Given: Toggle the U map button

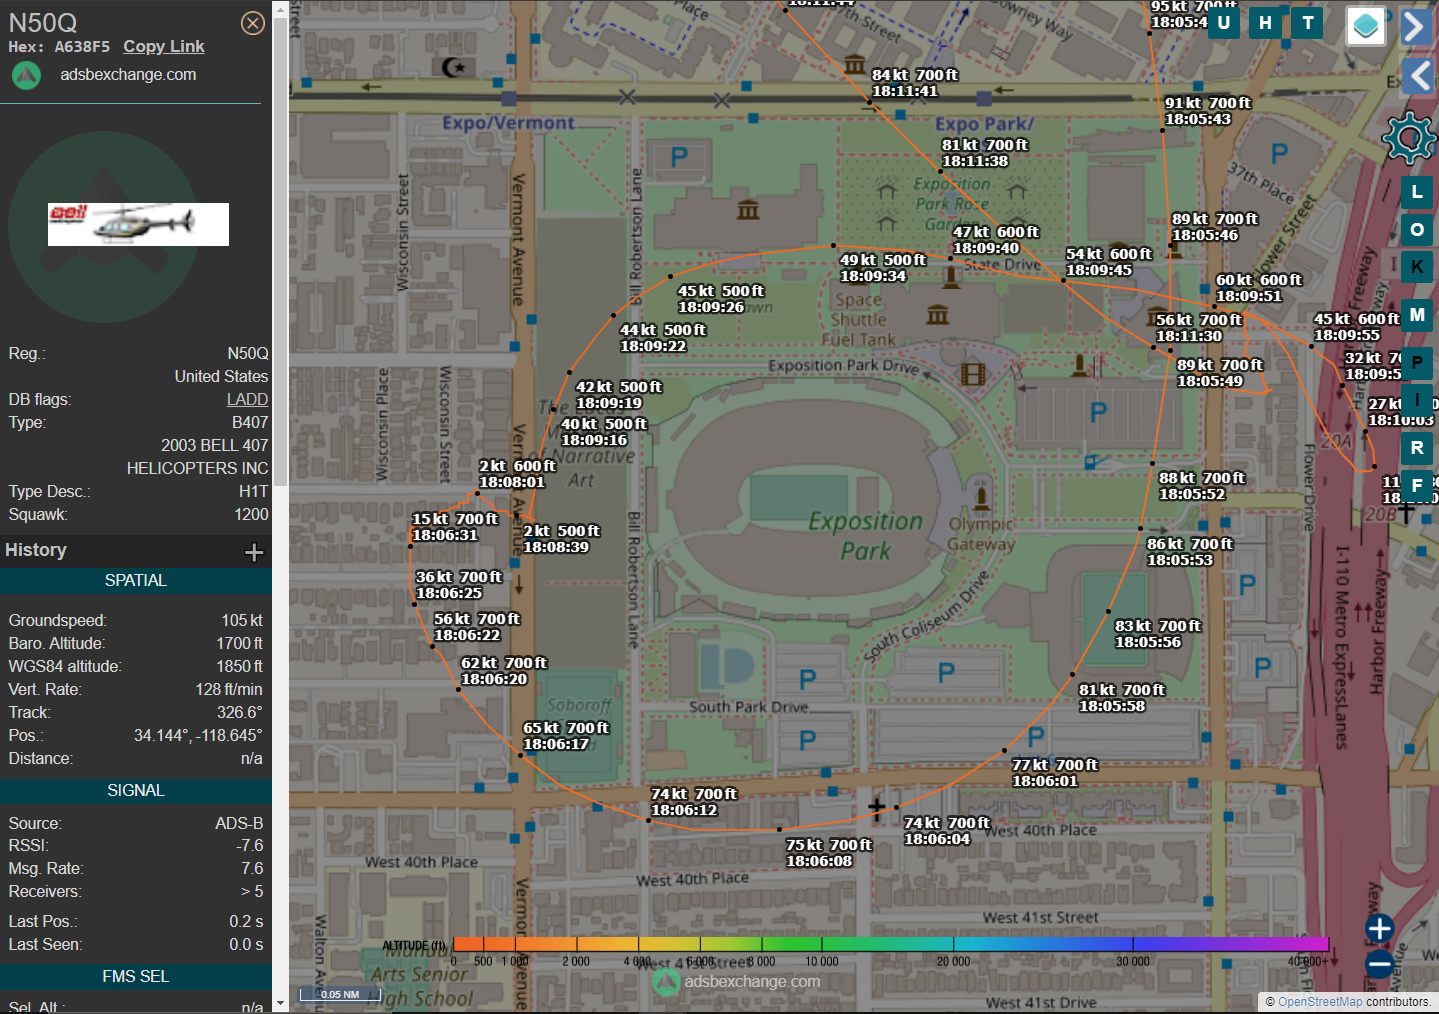Looking at the screenshot, I should pos(1223,23).
